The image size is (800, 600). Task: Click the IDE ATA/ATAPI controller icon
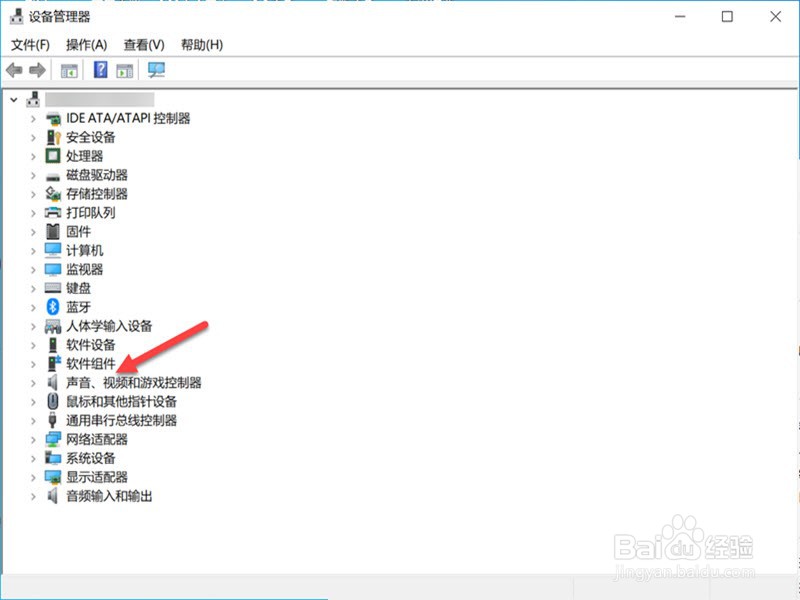click(x=53, y=119)
